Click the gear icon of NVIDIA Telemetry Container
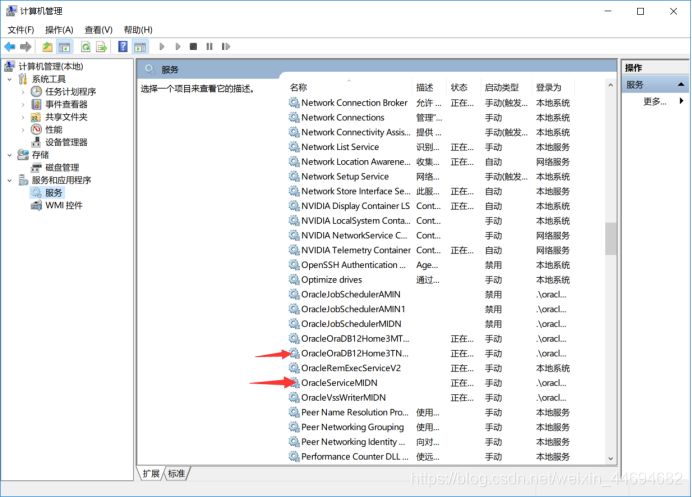The height and width of the screenshot is (497, 692). pyautogui.click(x=294, y=250)
